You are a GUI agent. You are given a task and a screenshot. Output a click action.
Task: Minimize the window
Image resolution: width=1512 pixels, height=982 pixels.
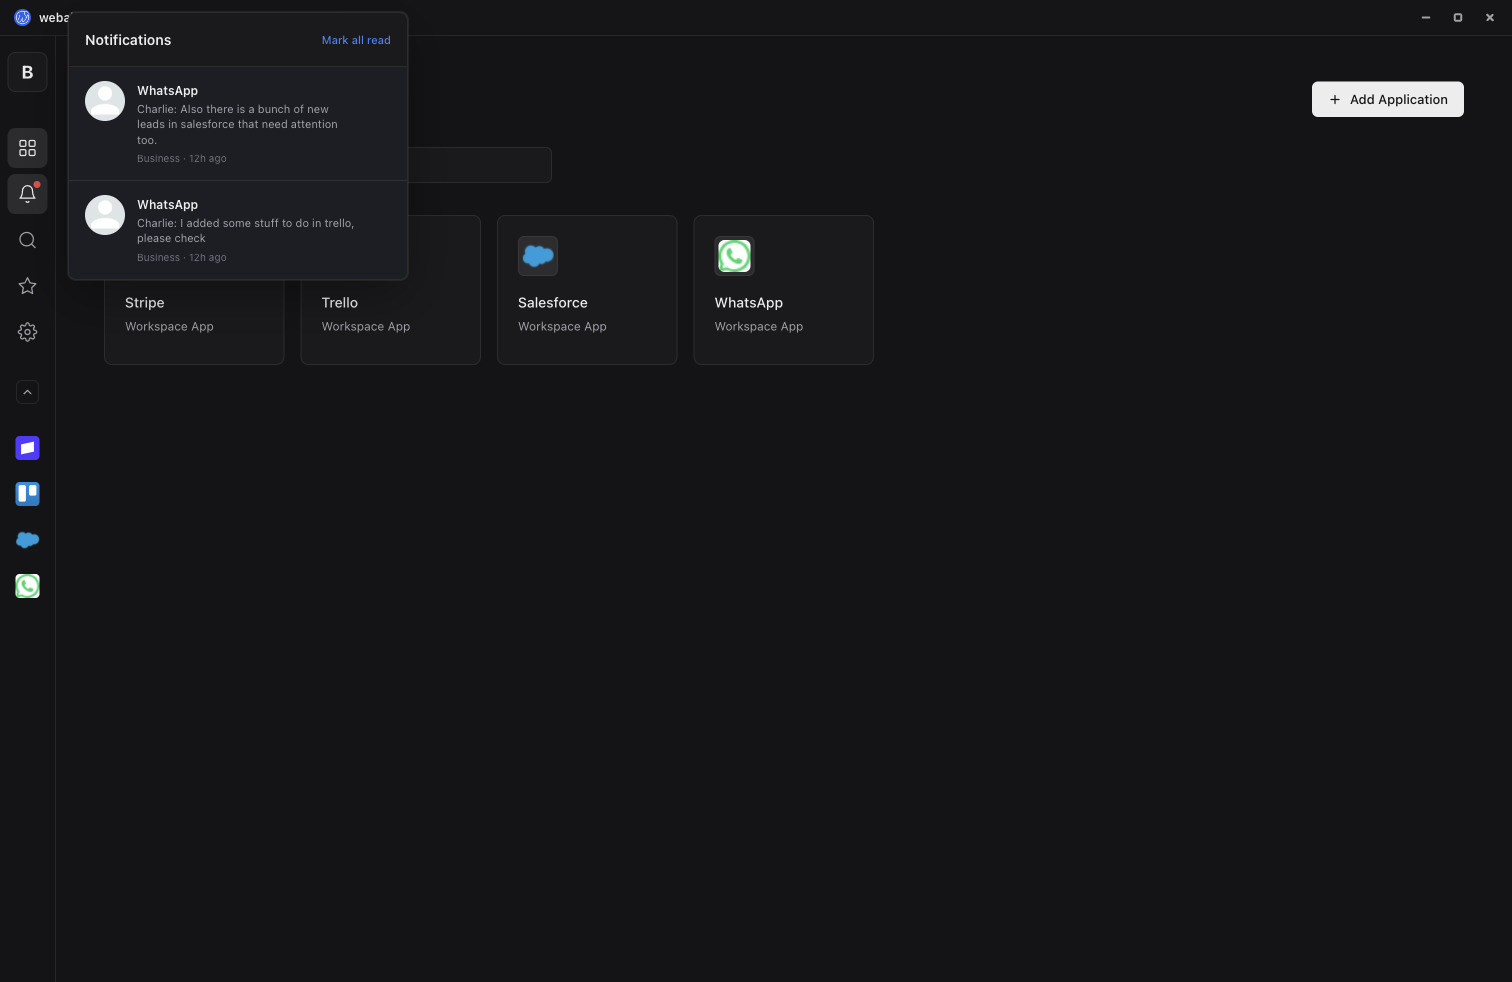(x=1426, y=17)
